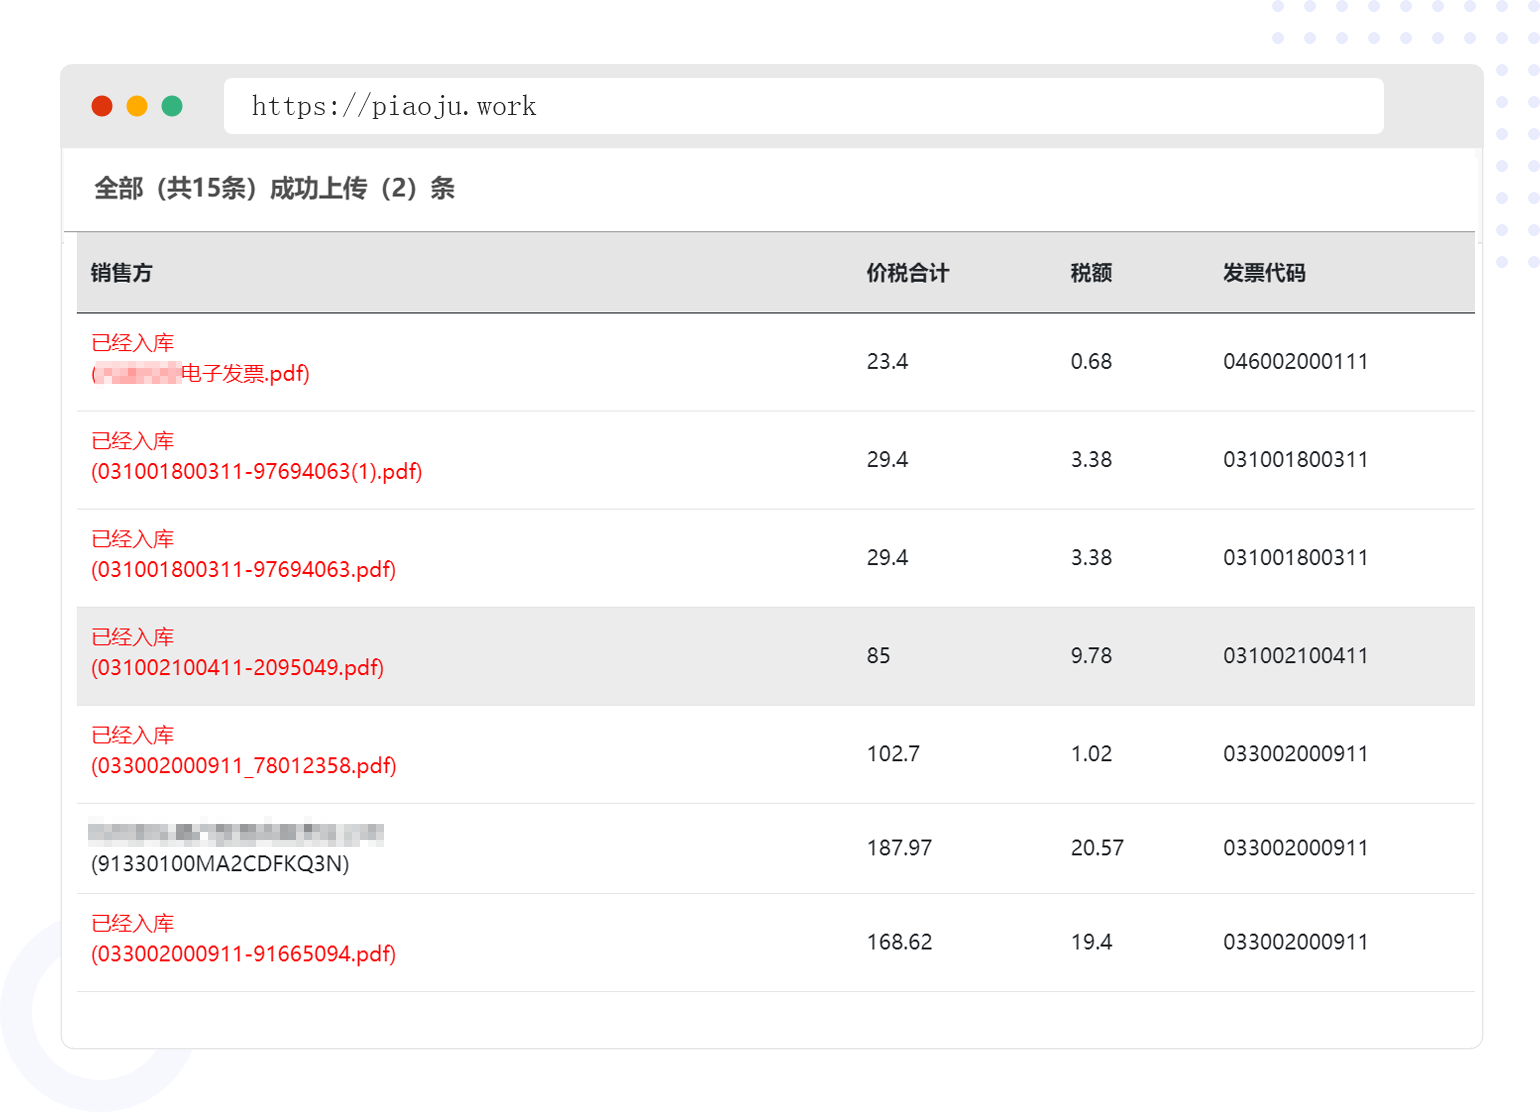Viewport: 1540px width, 1112px height.
Task: Click the 全部（共15条）summary text
Action: [177, 189]
